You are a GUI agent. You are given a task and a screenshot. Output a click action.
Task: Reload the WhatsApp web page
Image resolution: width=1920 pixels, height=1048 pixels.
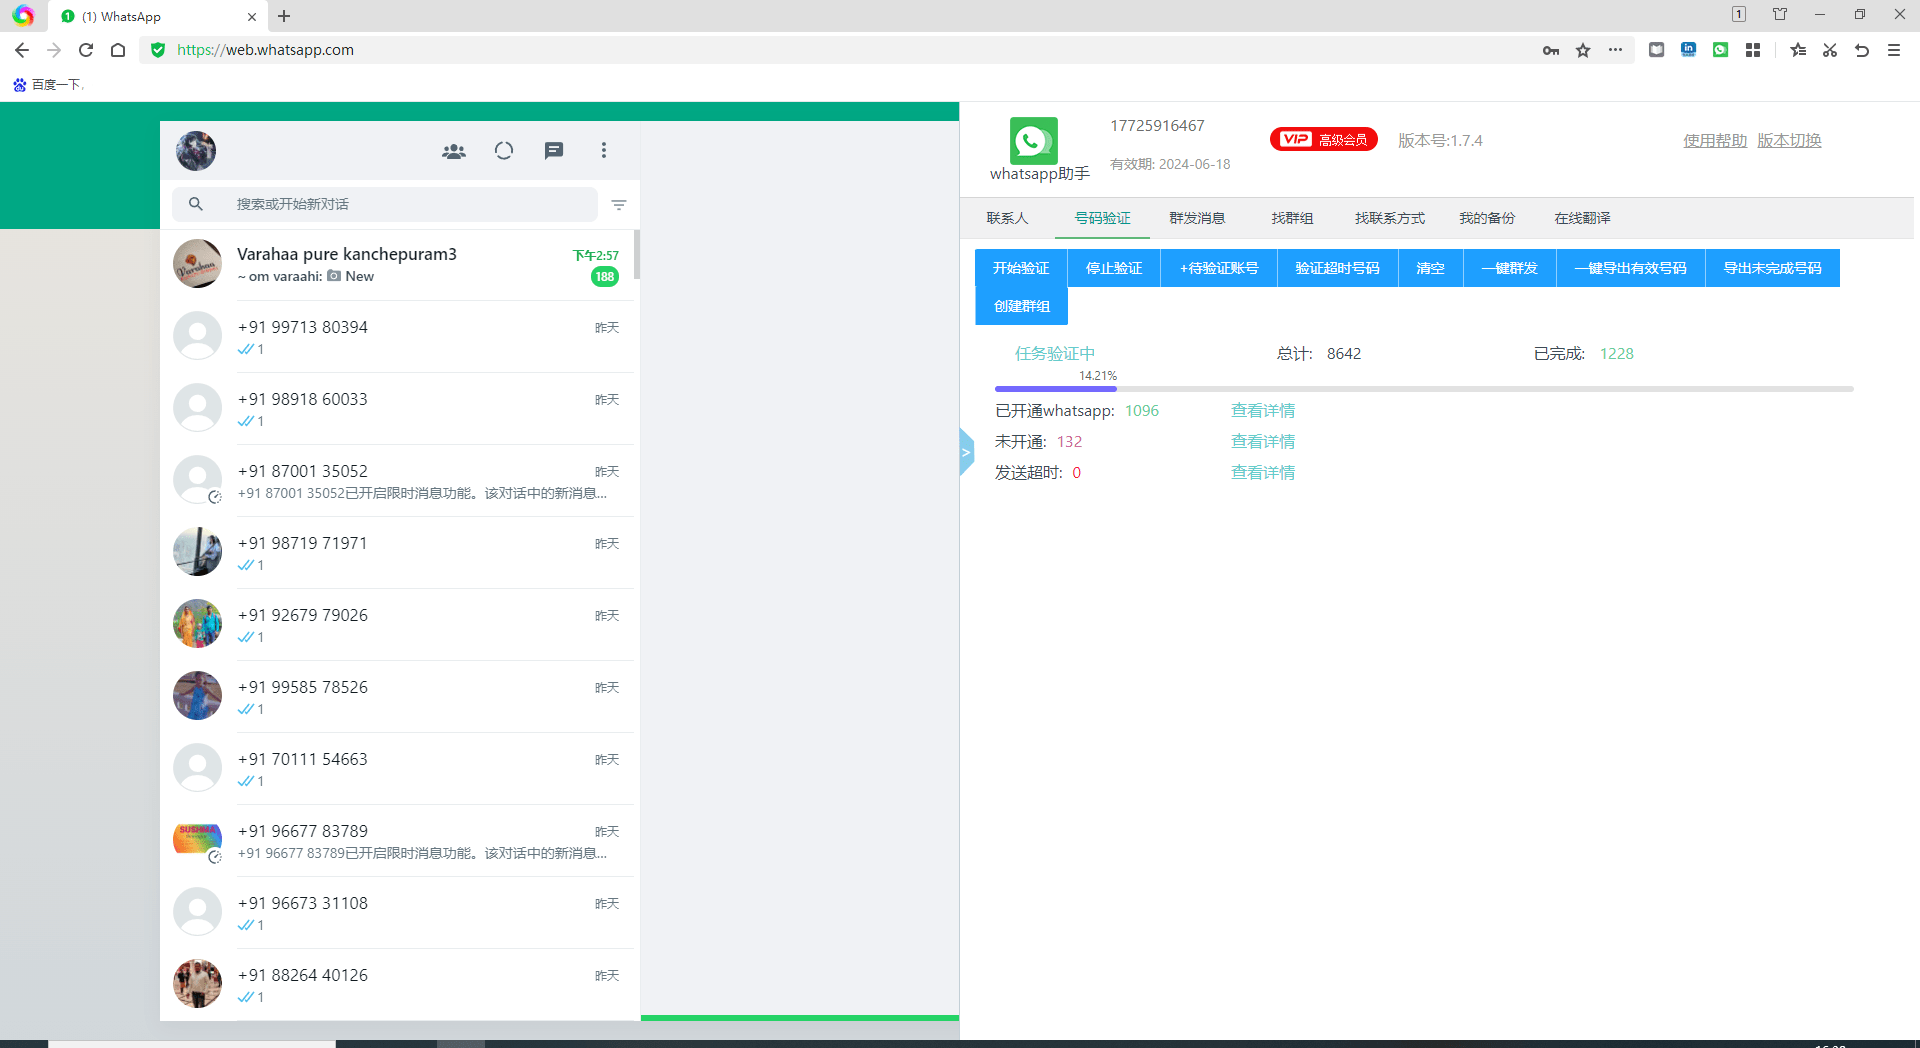tap(86, 50)
